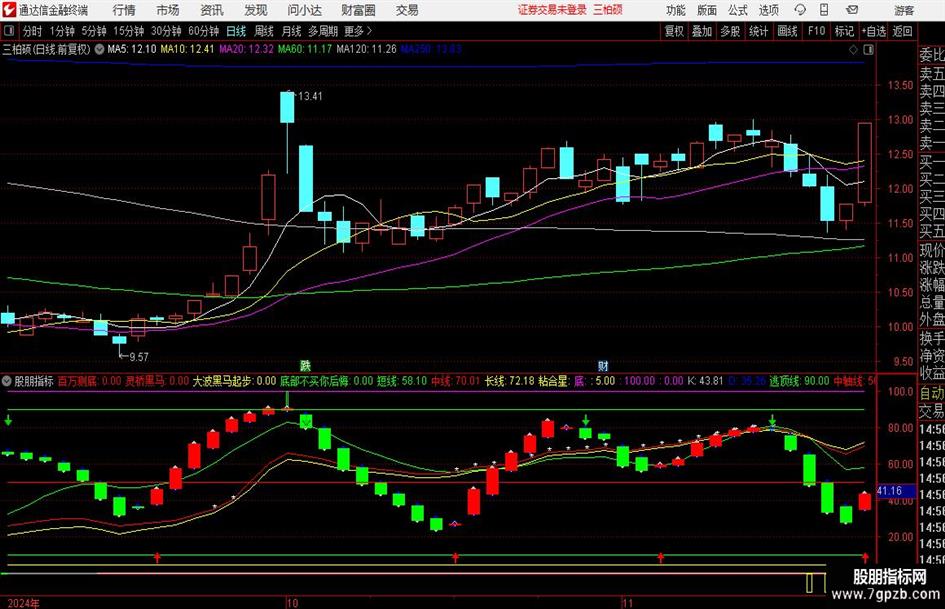This screenshot has height=609, width=945.
Task: Switch to the 月线 monthly tab
Action: 292,31
